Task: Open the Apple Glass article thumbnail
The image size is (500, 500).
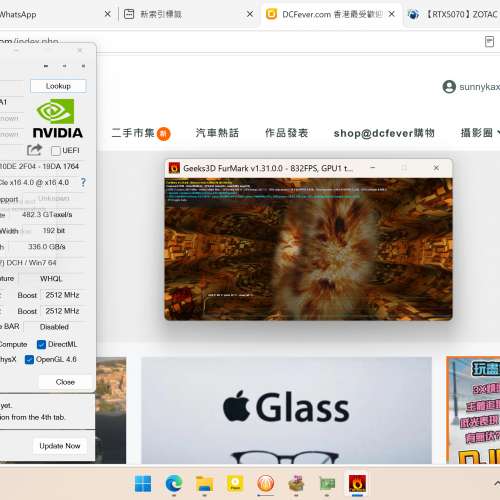Action: (x=286, y=410)
